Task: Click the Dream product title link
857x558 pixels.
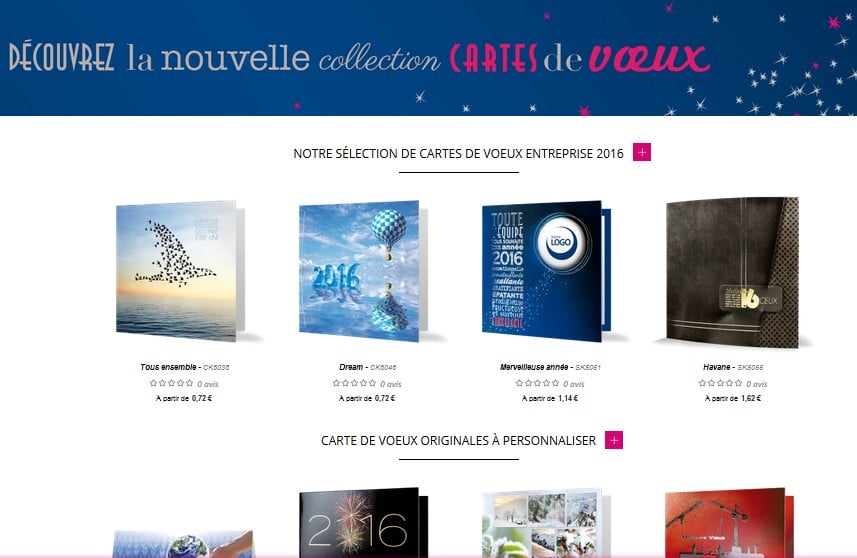Action: [x=351, y=367]
